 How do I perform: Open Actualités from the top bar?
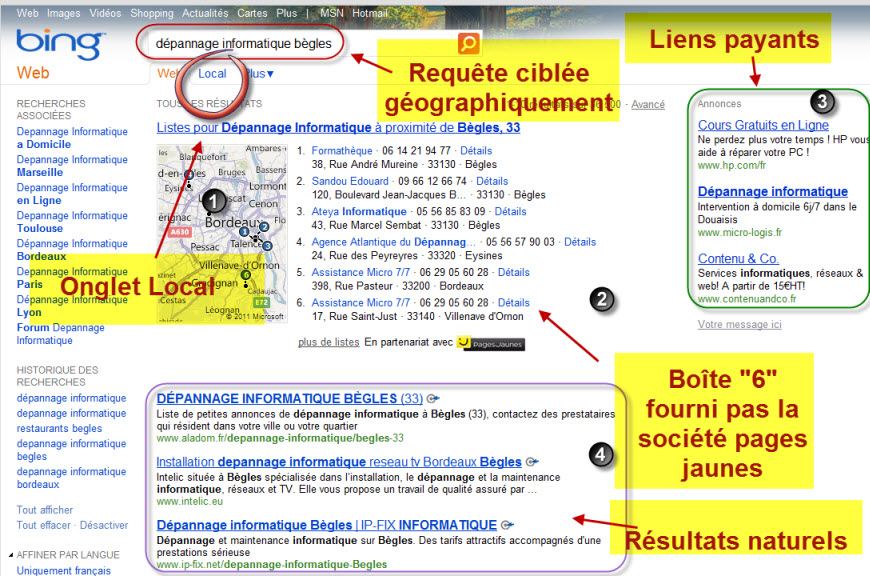coord(205,13)
